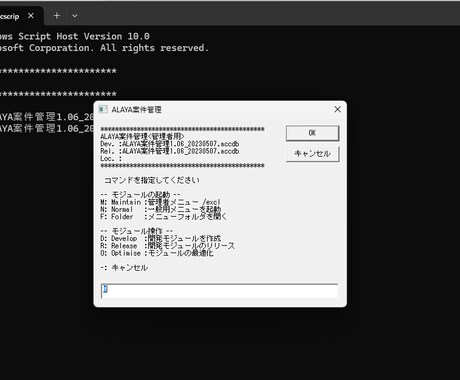The image size is (460, 380).
Task: Click the F: Folder command line
Action: pos(163,217)
